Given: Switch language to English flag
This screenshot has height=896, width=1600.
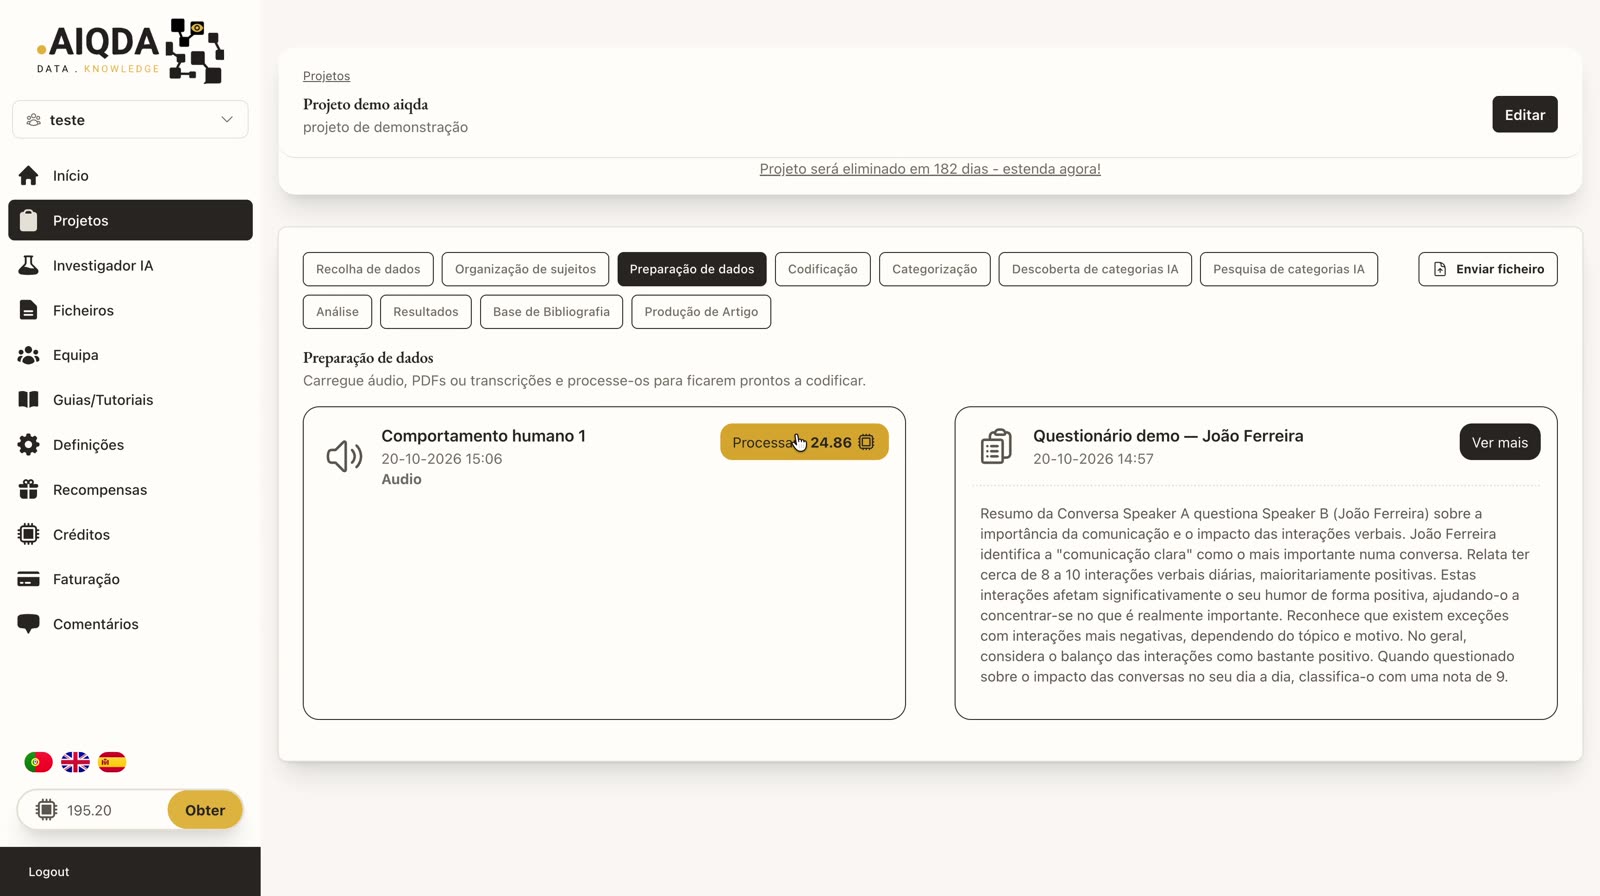Looking at the screenshot, I should (x=75, y=762).
